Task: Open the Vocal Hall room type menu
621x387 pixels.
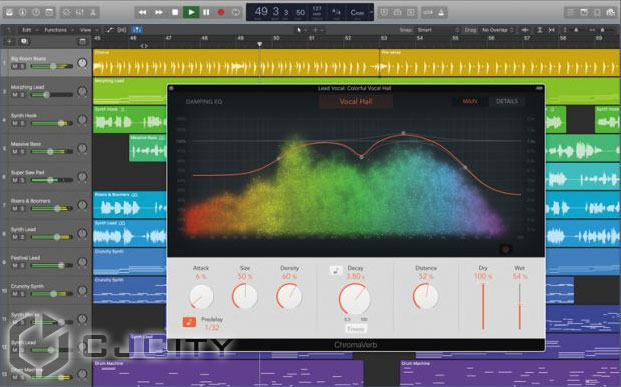Action: [356, 101]
